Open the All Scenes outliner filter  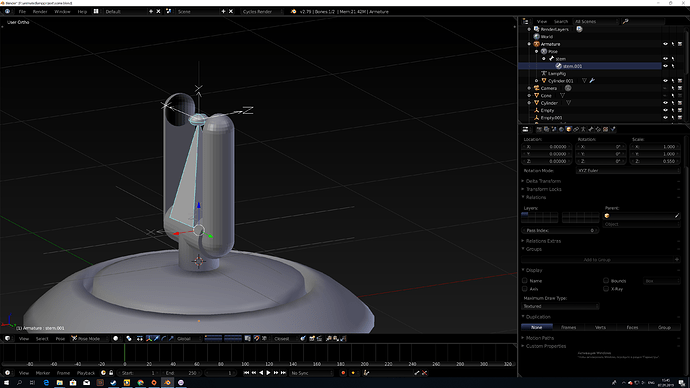[x=596, y=21]
